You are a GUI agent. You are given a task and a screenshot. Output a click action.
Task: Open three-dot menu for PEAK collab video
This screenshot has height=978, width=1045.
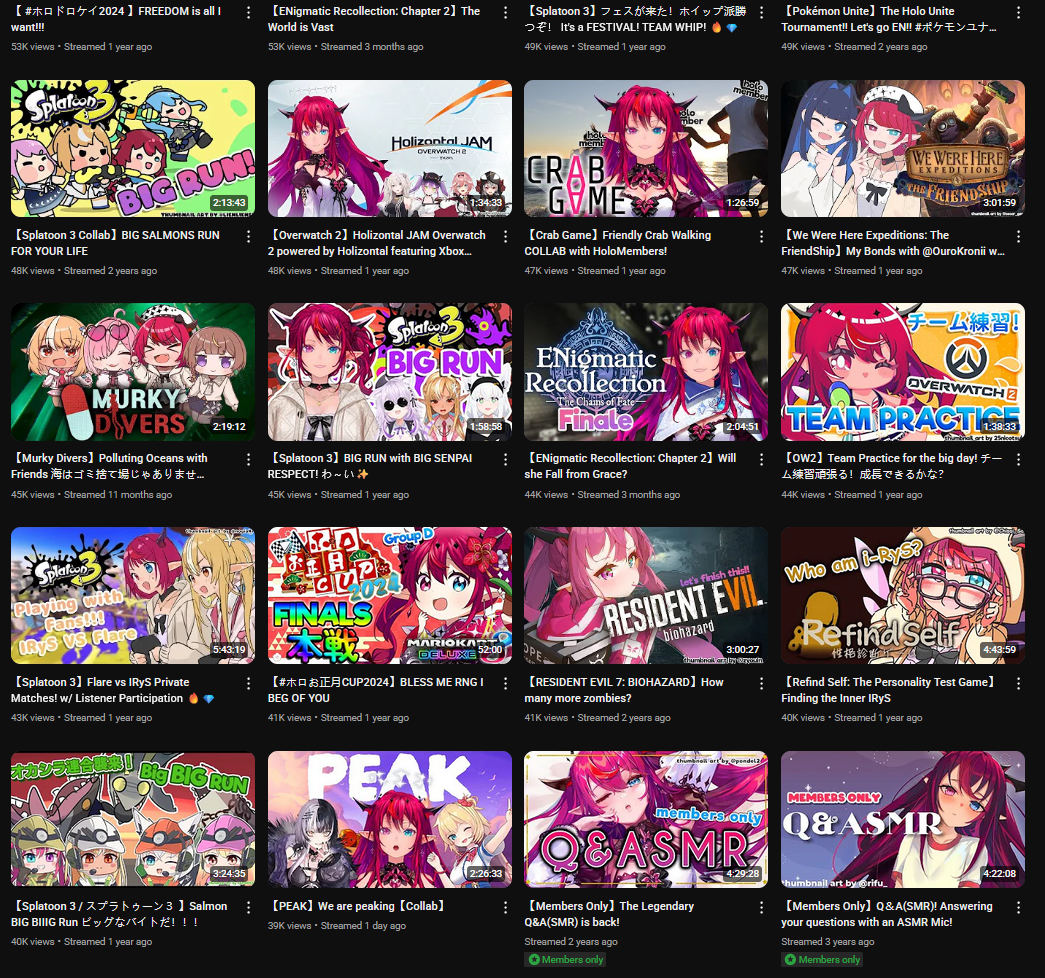point(505,907)
